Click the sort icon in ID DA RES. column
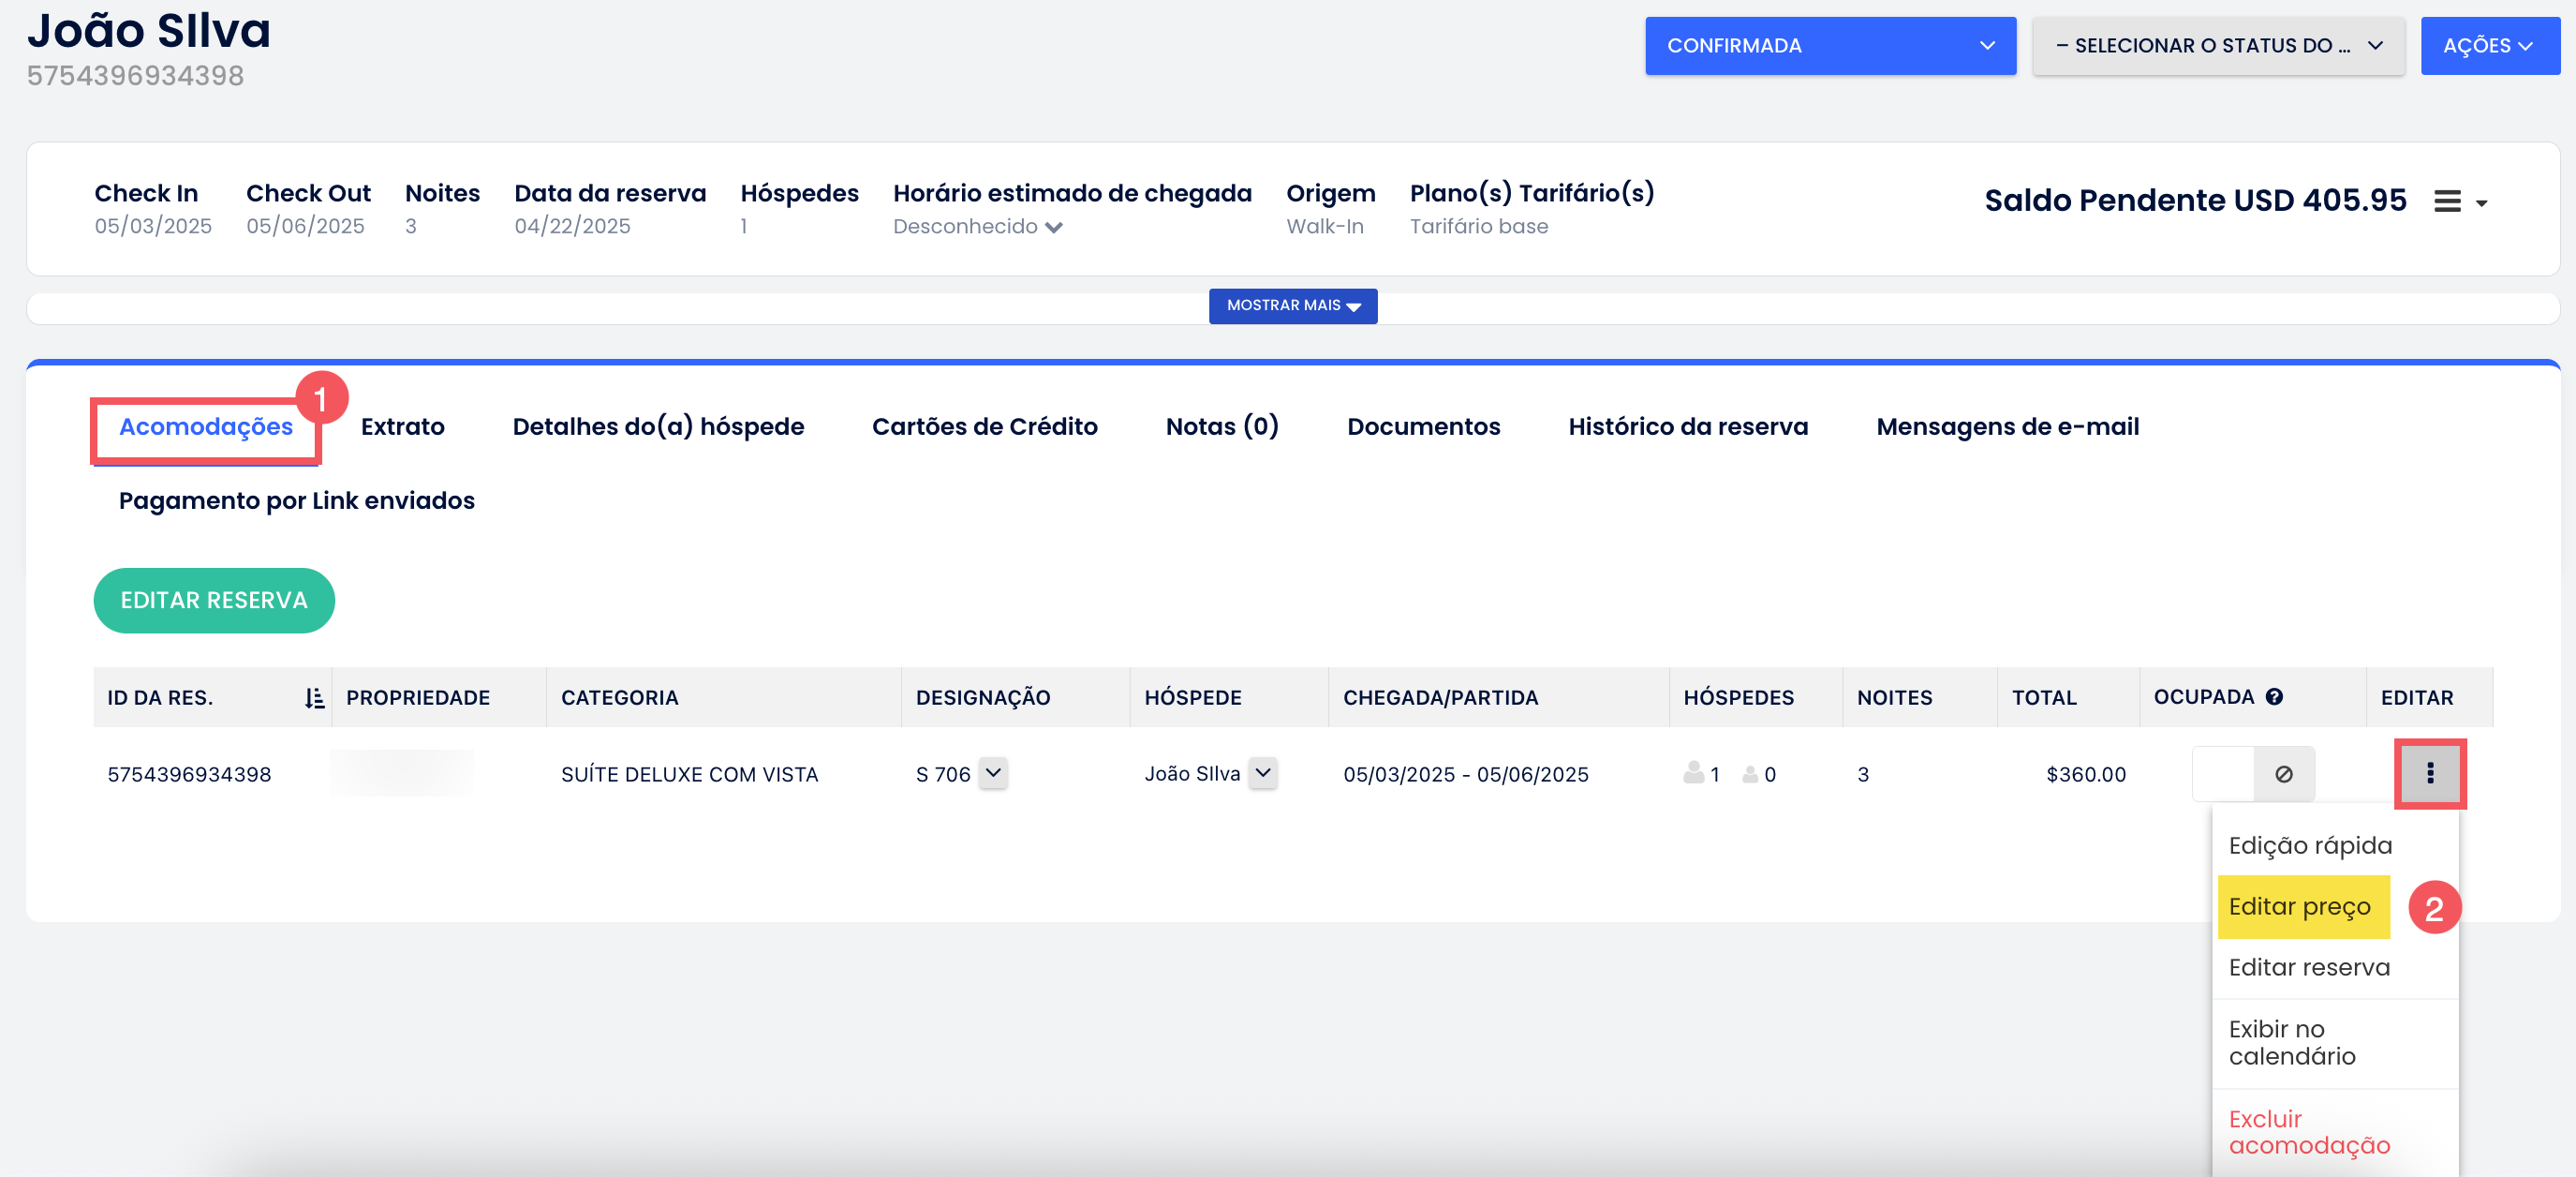Screen dimensions: 2576x1177 [x=314, y=698]
